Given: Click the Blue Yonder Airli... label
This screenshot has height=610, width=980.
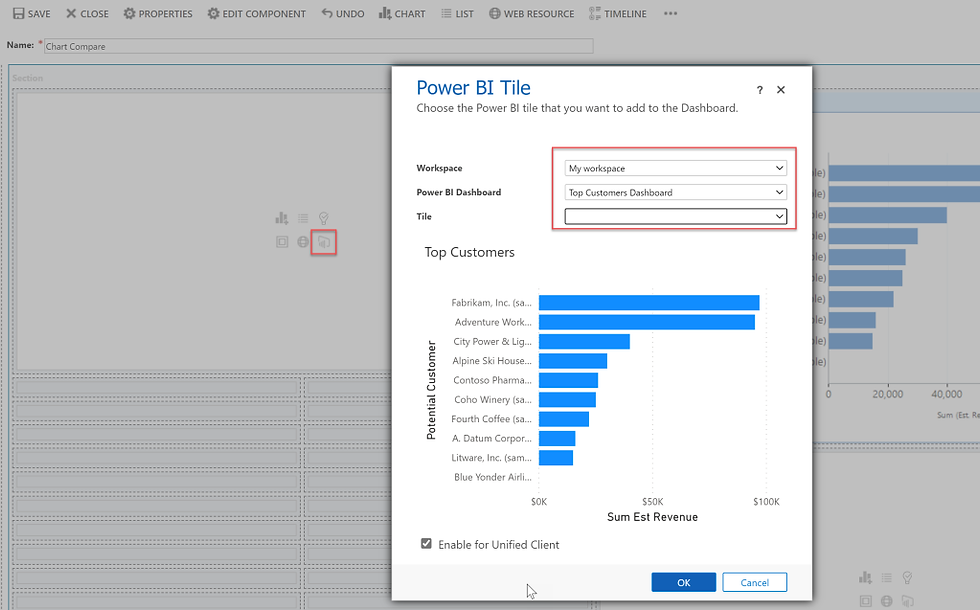Looking at the screenshot, I should (x=493, y=477).
